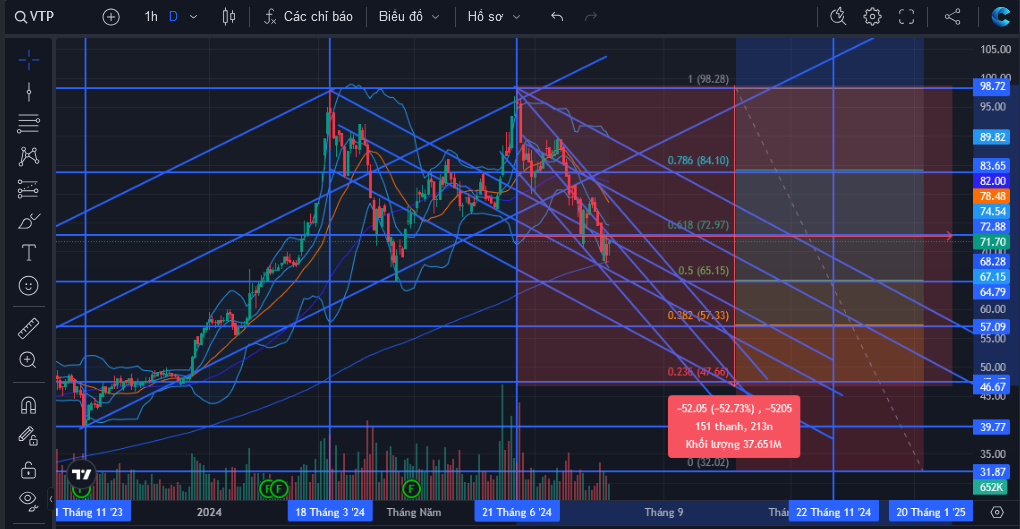Click the red measurement info box
Screen dimensions: 1020x529
coord(734,426)
